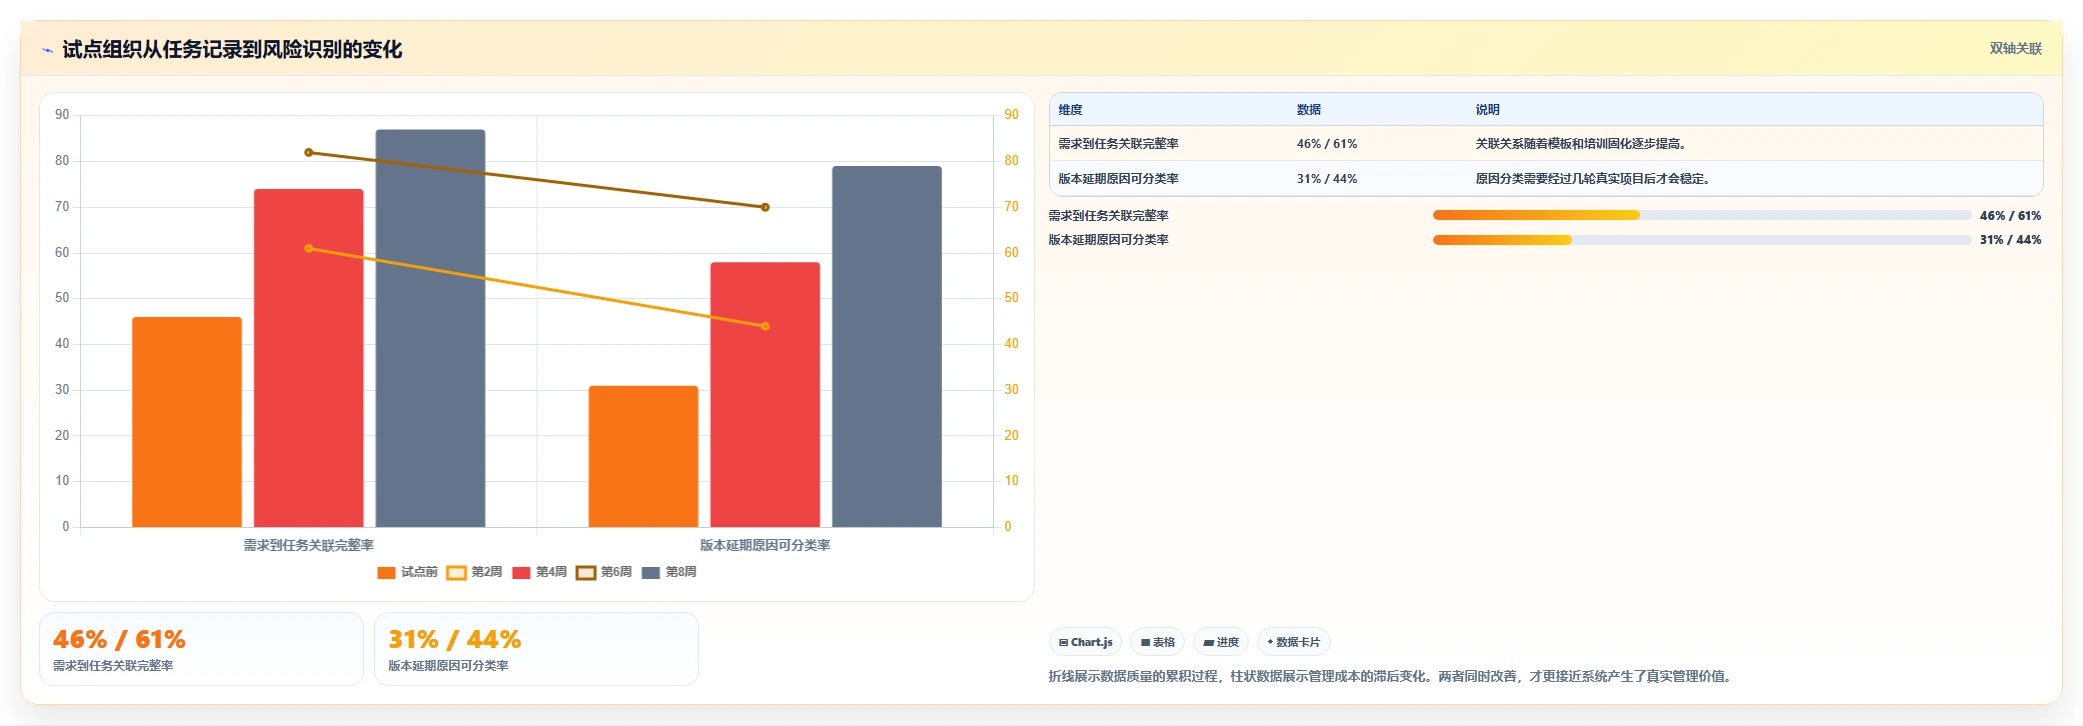Click the 31% / 44% summary card
The width and height of the screenshot is (2083, 726).
pos(536,649)
